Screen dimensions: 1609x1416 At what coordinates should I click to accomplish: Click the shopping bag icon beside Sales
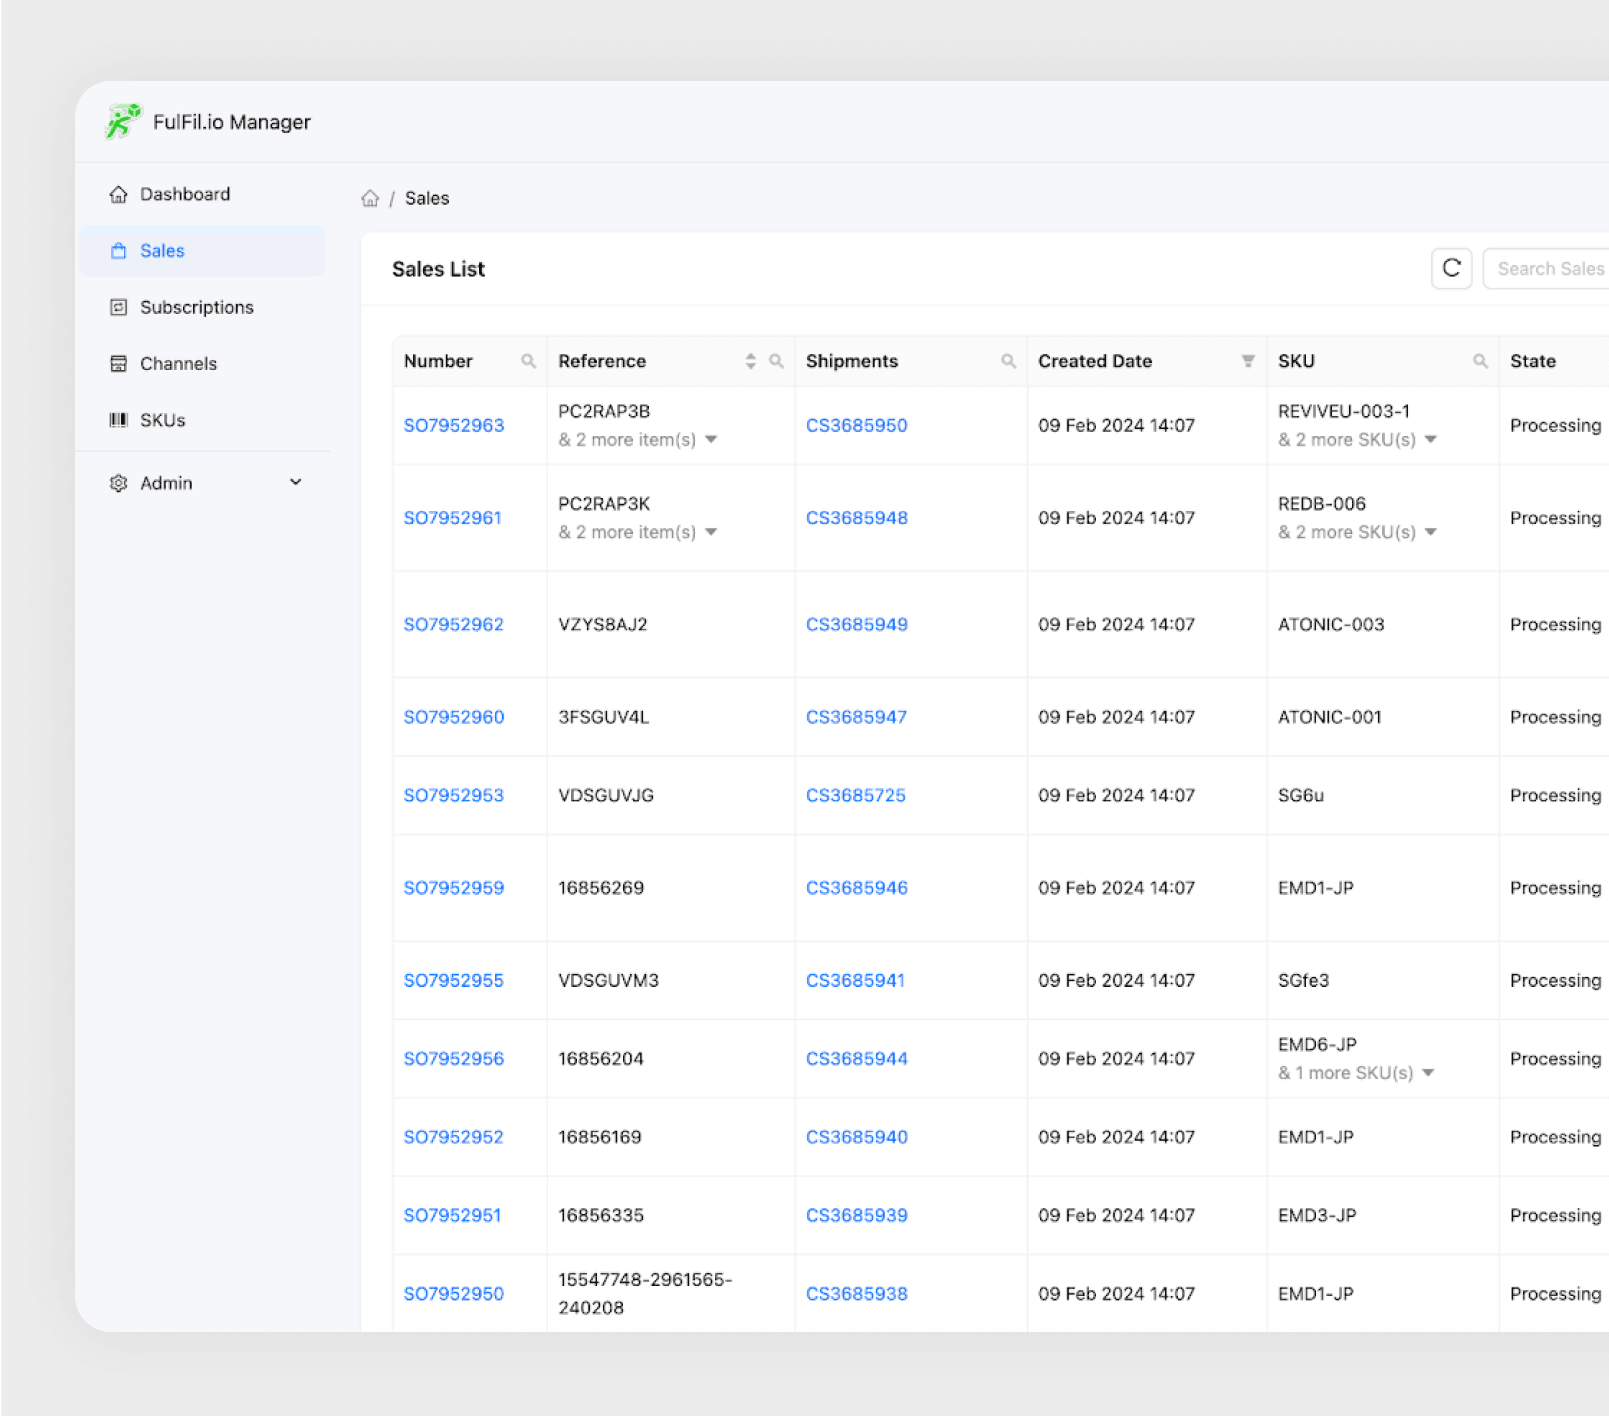click(x=118, y=250)
